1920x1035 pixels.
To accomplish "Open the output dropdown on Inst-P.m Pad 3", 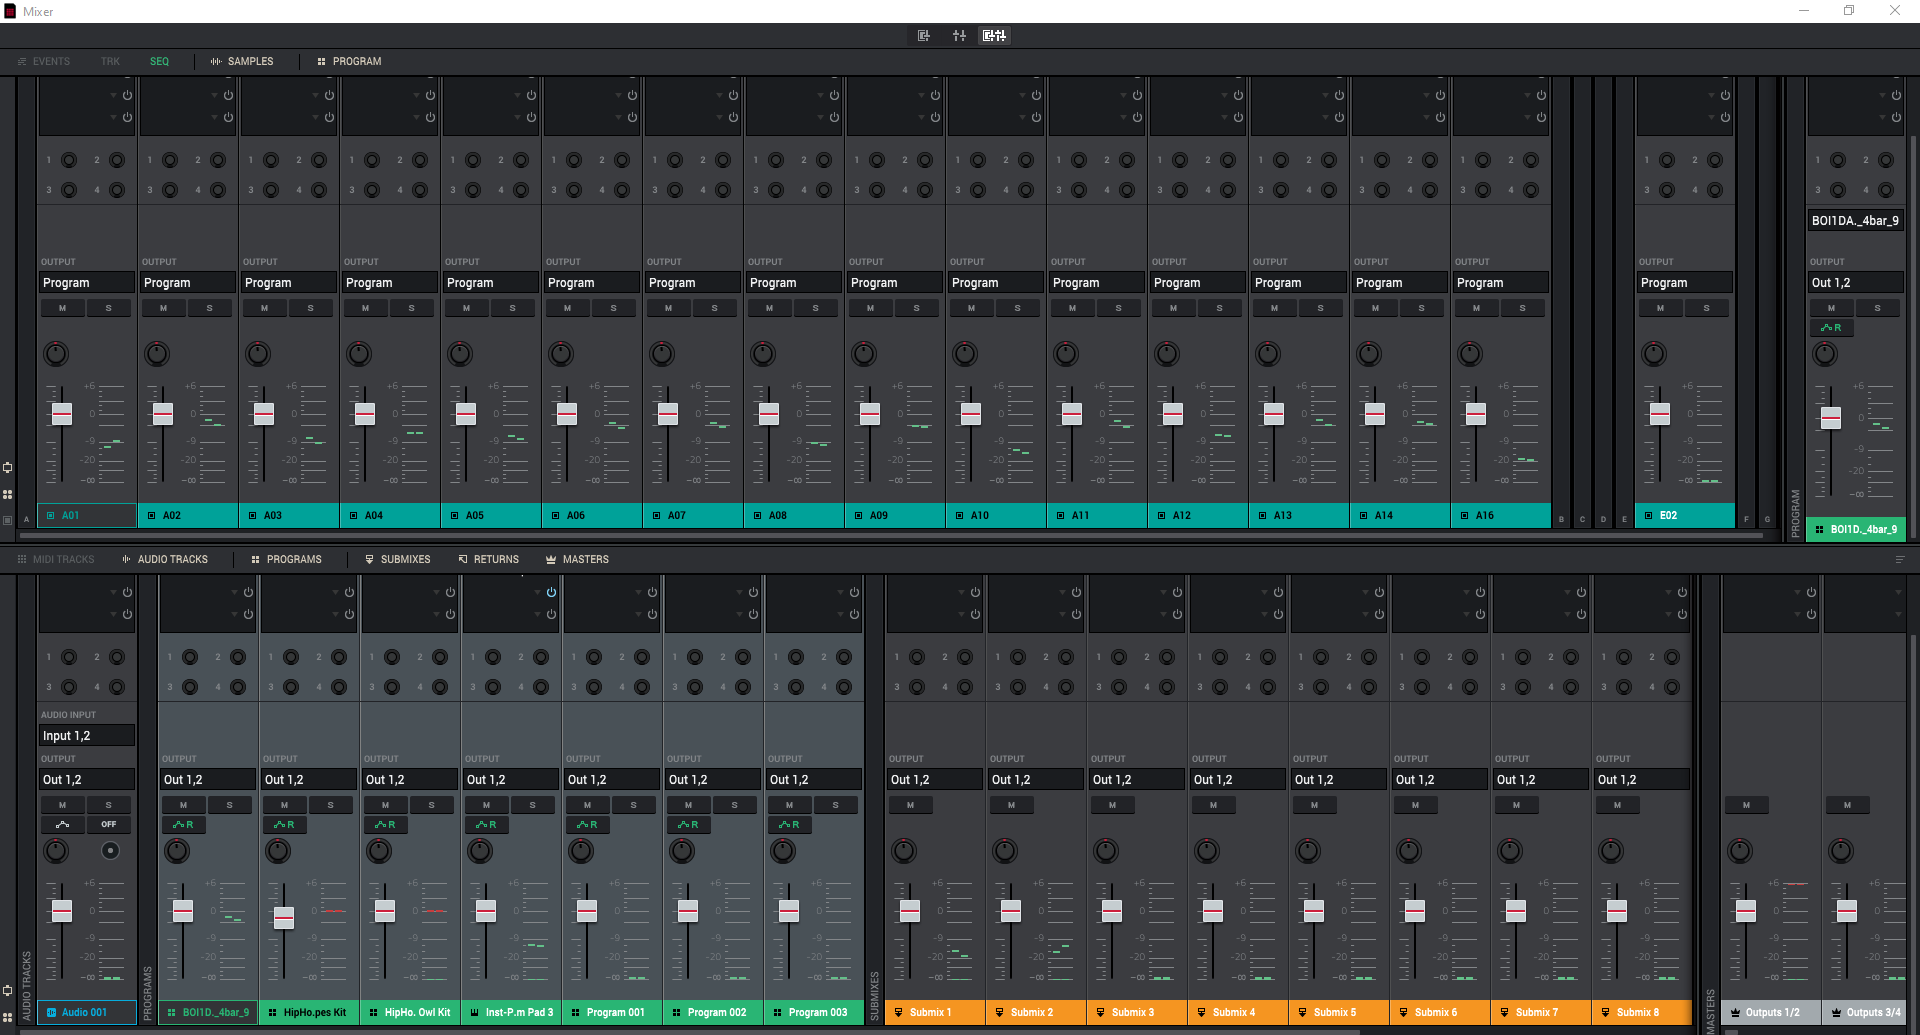I will pos(511,780).
